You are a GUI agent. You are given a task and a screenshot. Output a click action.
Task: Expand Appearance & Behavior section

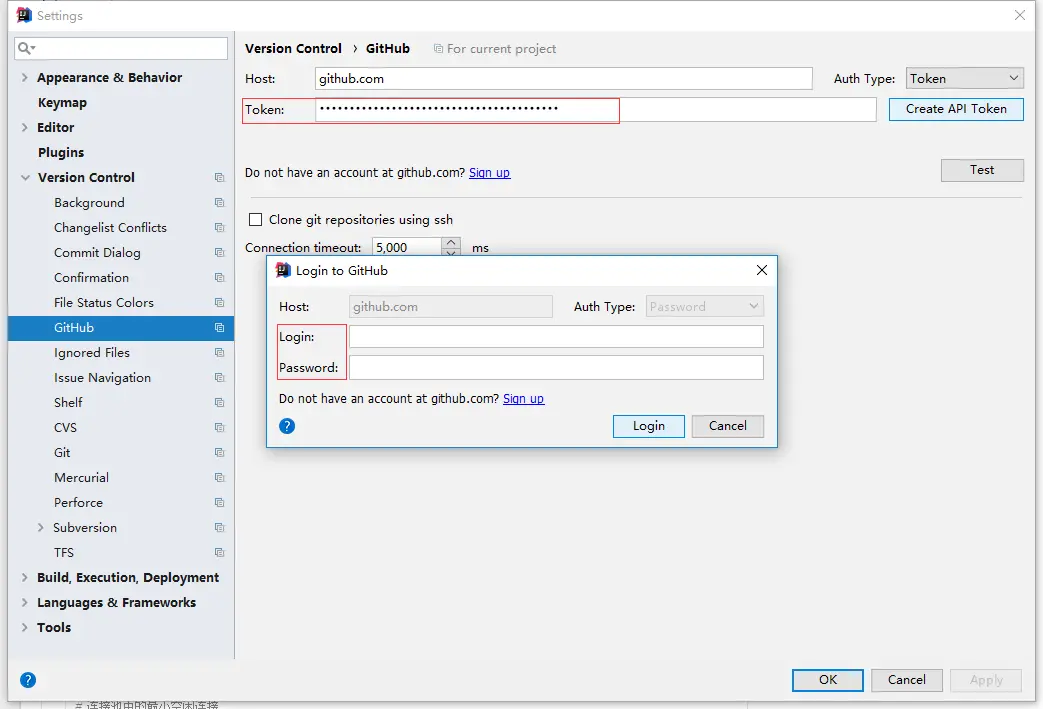click(x=25, y=77)
